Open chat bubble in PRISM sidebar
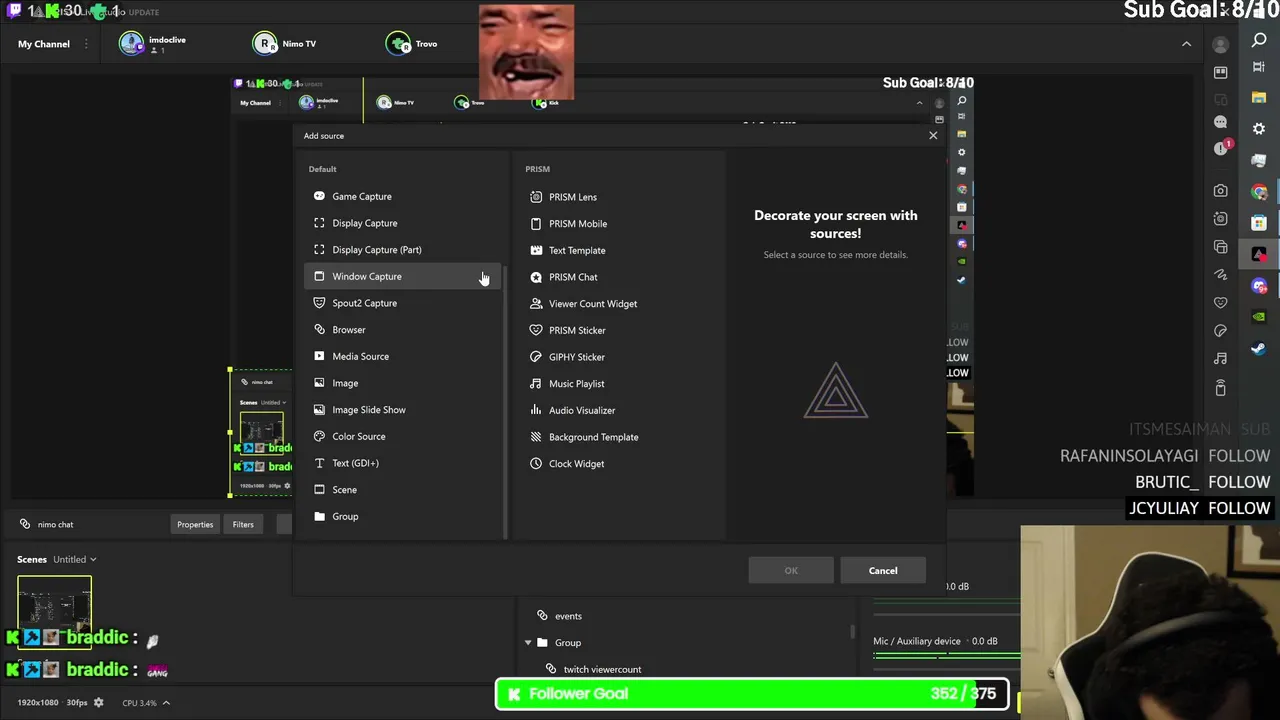Viewport: 1280px width, 720px height. coord(1220,122)
